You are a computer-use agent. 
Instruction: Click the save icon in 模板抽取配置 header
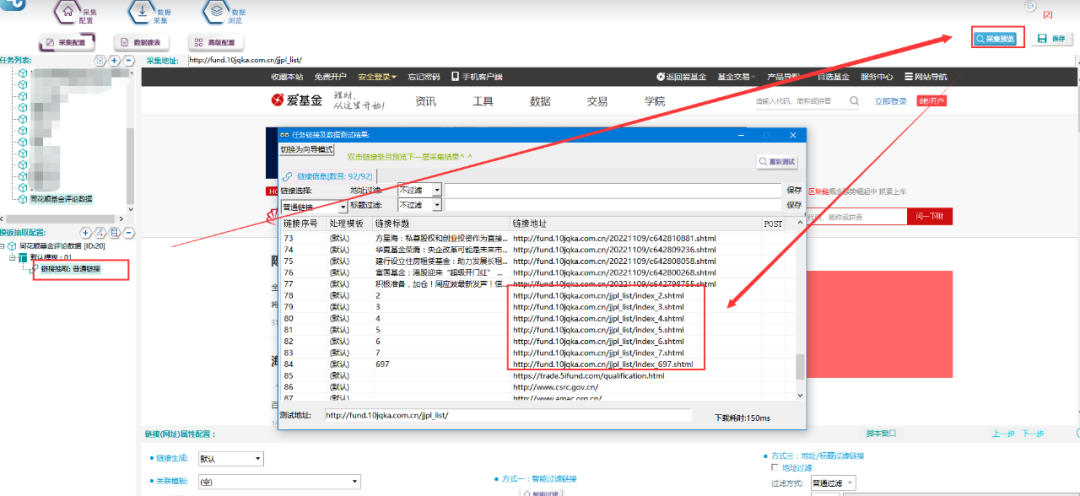115,233
